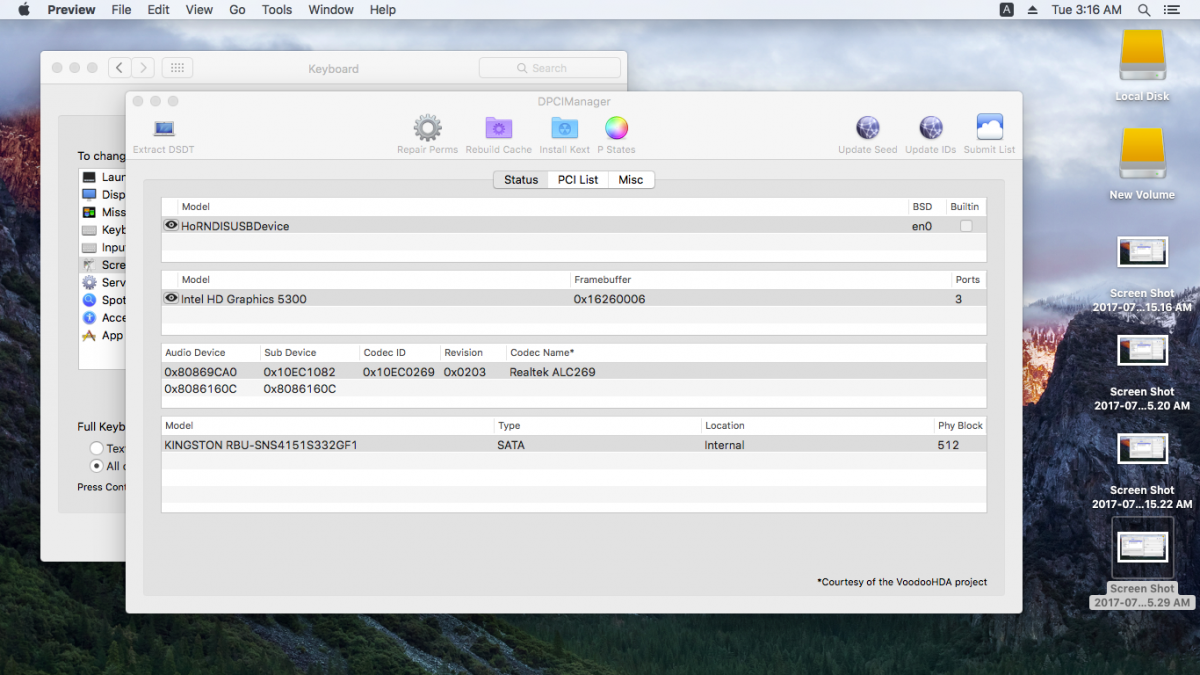1200x675 pixels.
Task: Open the Window menu
Action: click(x=331, y=10)
